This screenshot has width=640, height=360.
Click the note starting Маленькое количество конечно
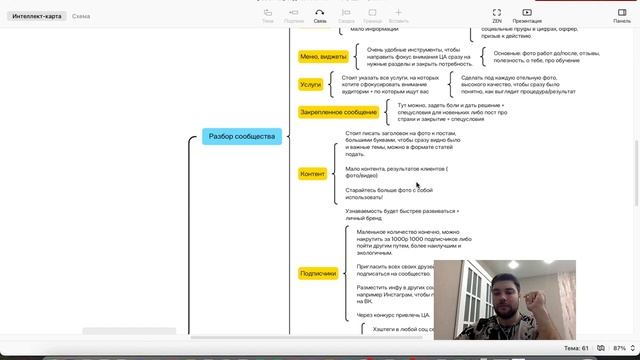pyautogui.click(x=414, y=242)
